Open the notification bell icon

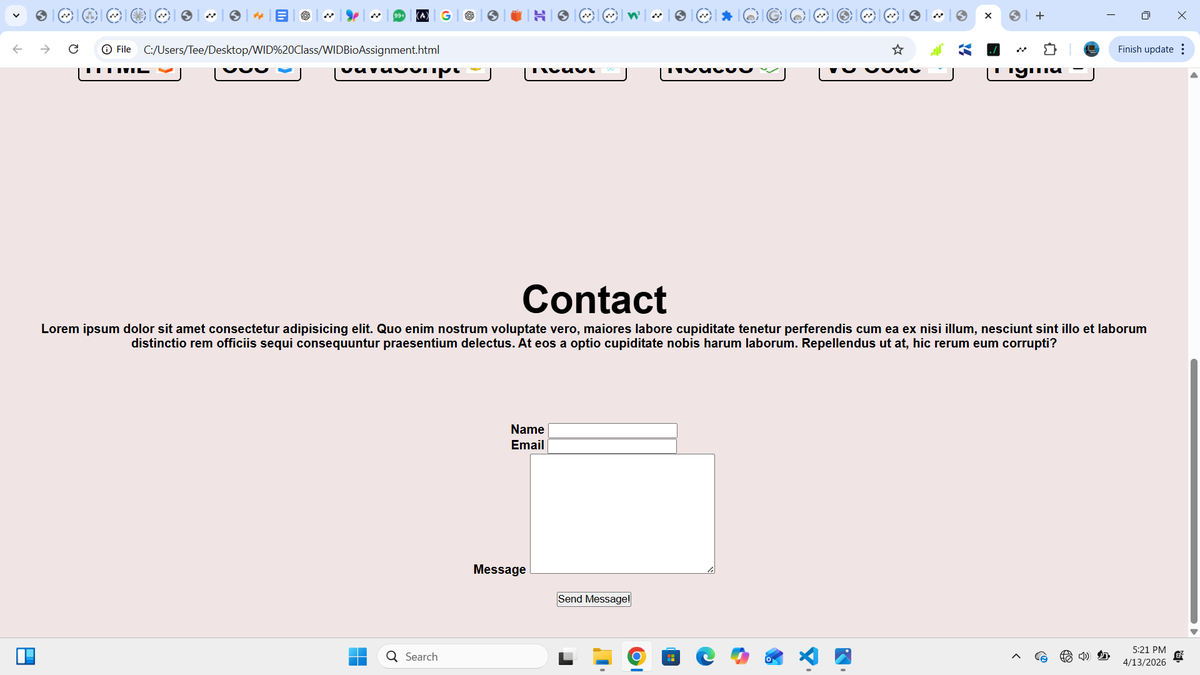[x=1179, y=657]
